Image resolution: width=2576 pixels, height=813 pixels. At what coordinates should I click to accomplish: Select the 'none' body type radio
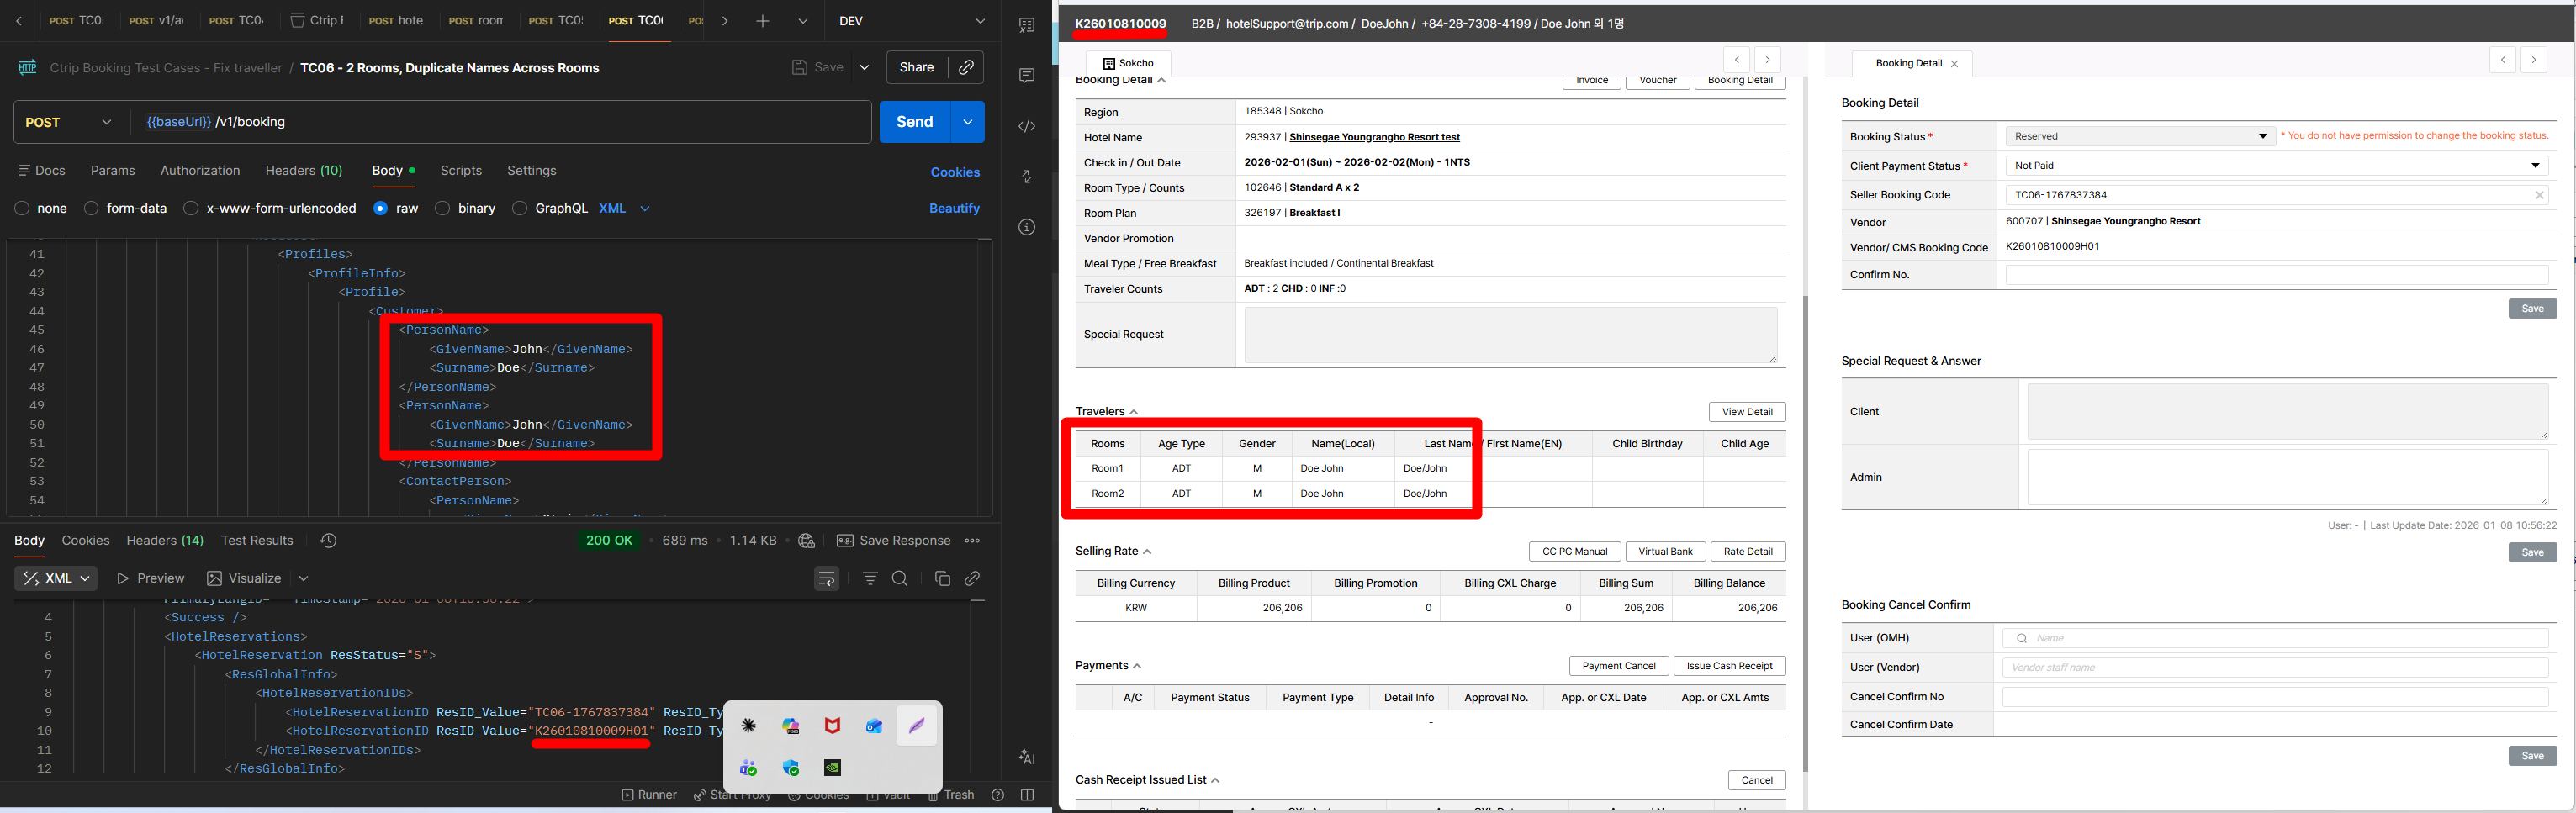22,208
